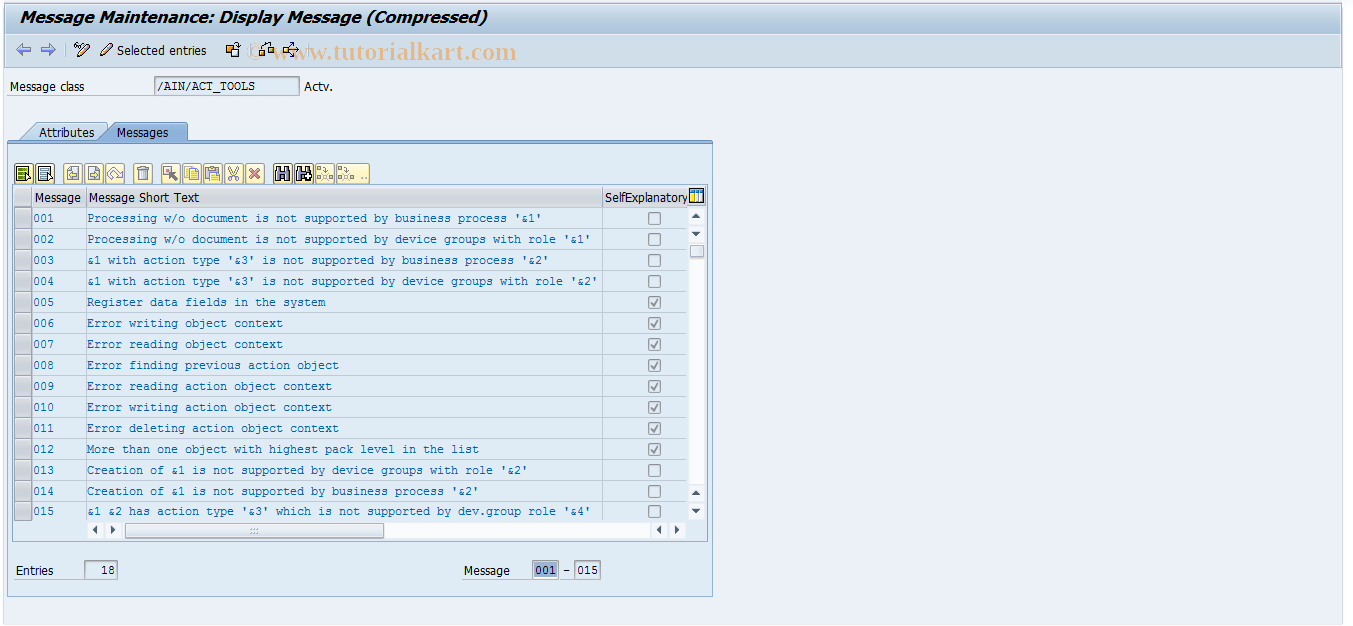The image size is (1353, 626).
Task: Click the grayed Expand node icon
Action: click(325, 174)
